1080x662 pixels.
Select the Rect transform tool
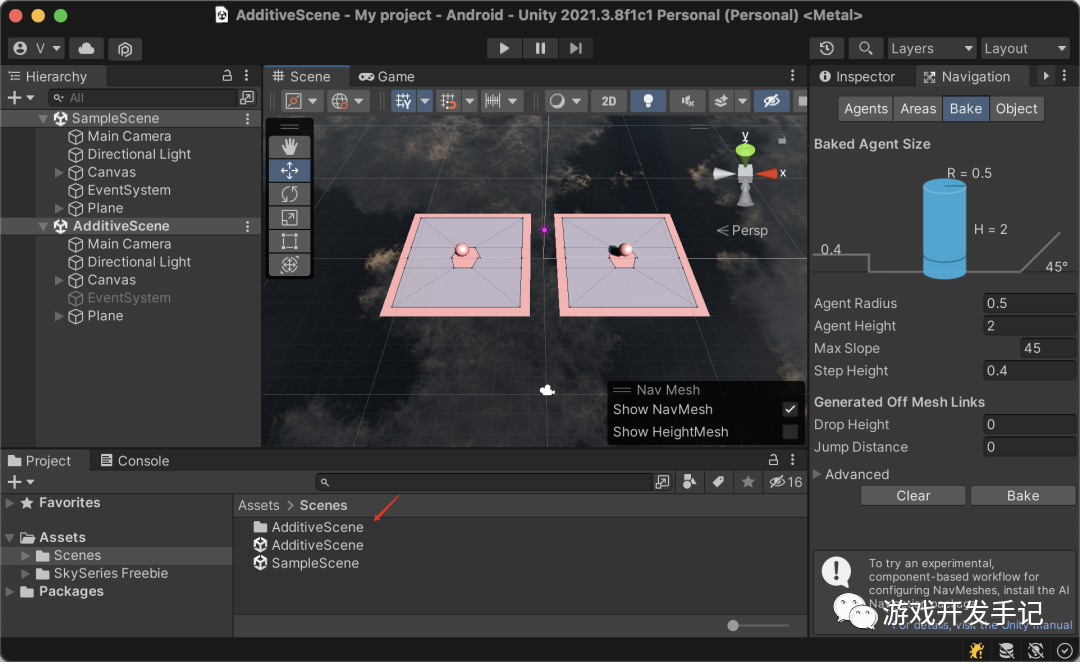coord(289,241)
